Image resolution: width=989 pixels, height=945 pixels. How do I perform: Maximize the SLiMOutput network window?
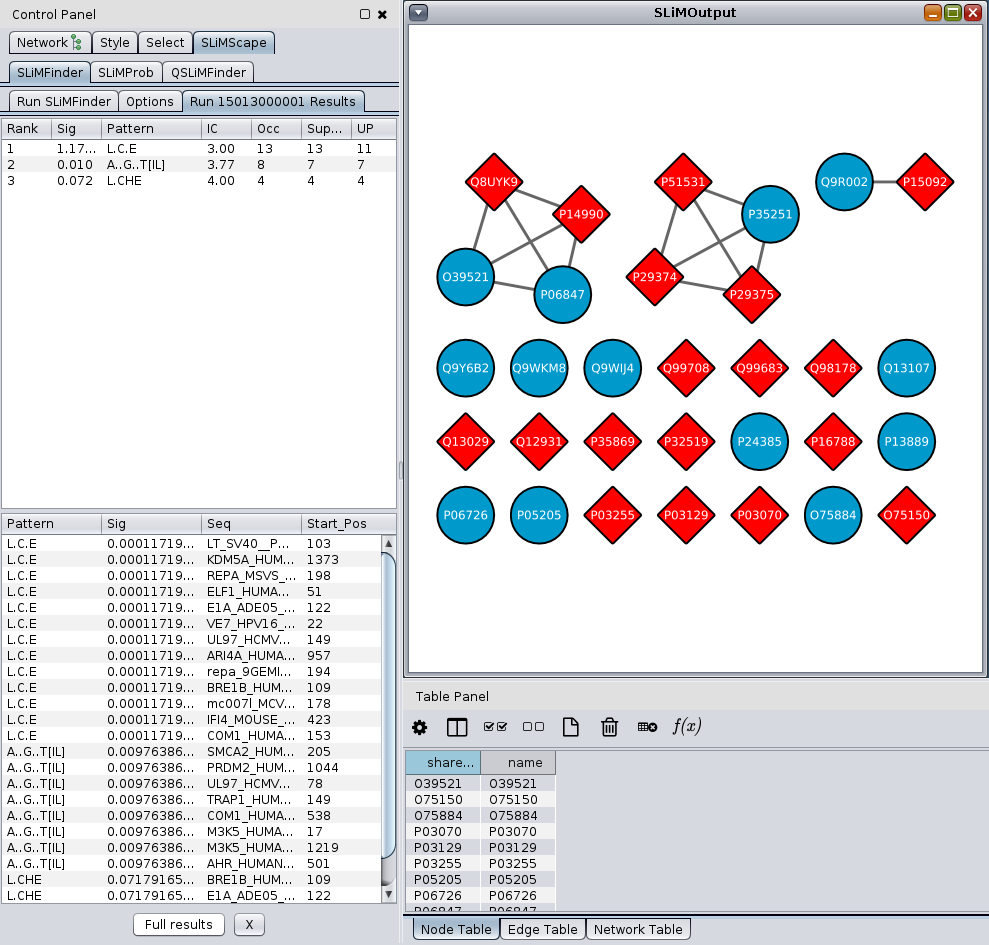click(x=953, y=12)
